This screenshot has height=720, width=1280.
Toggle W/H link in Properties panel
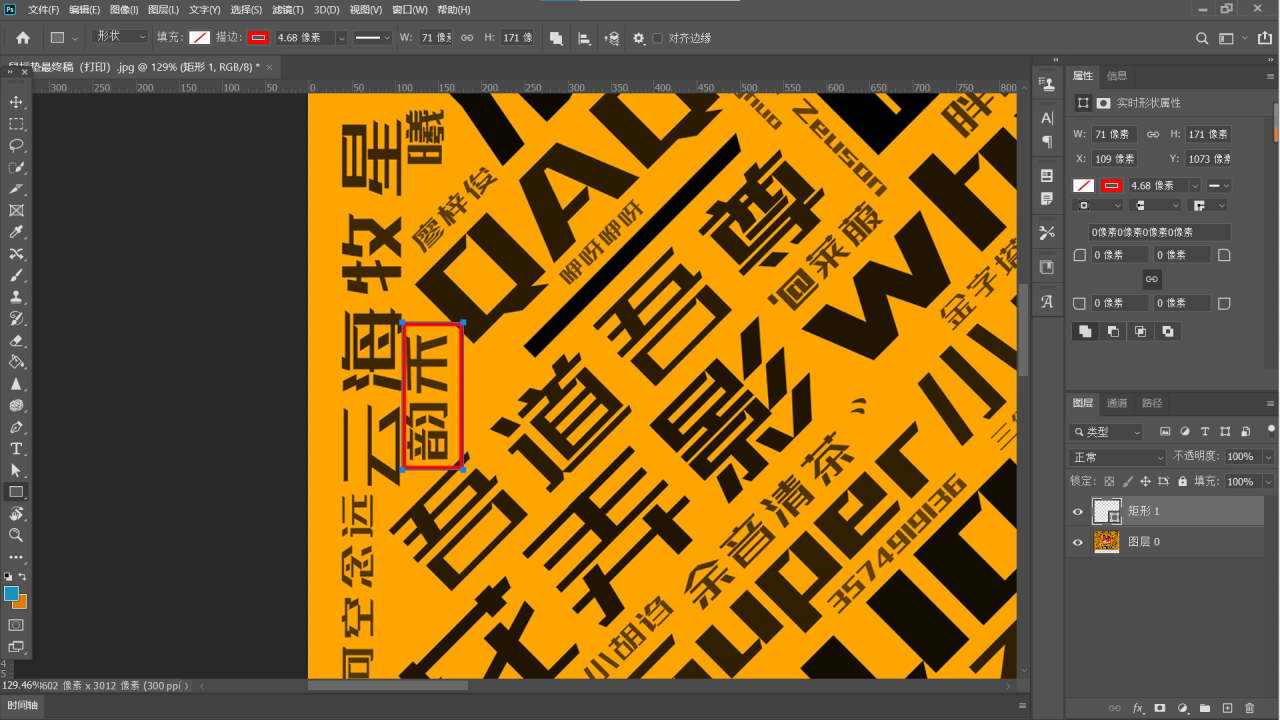1152,134
